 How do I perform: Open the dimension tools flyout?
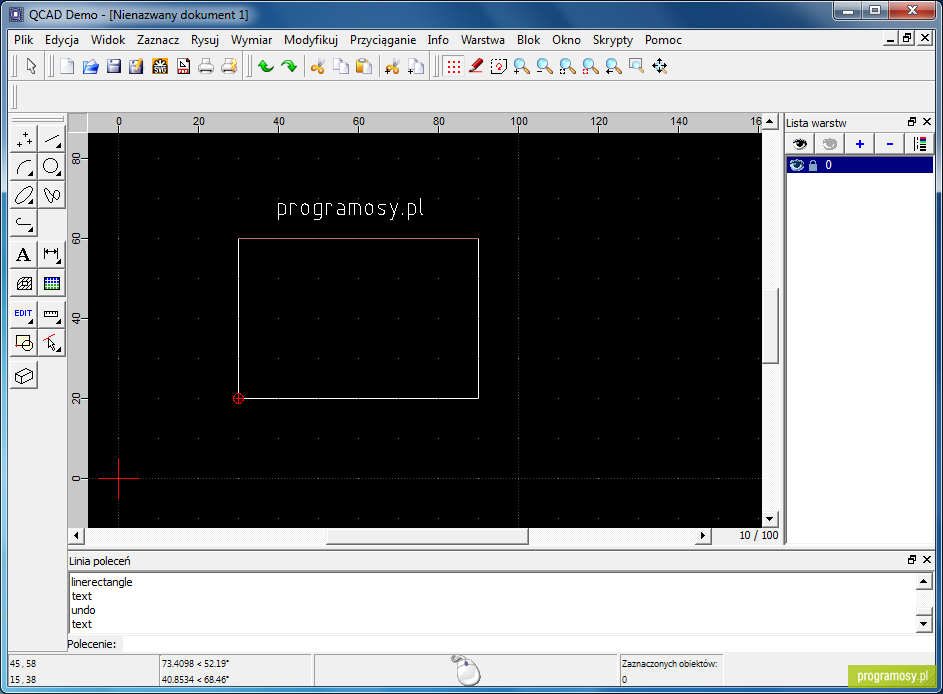52,255
